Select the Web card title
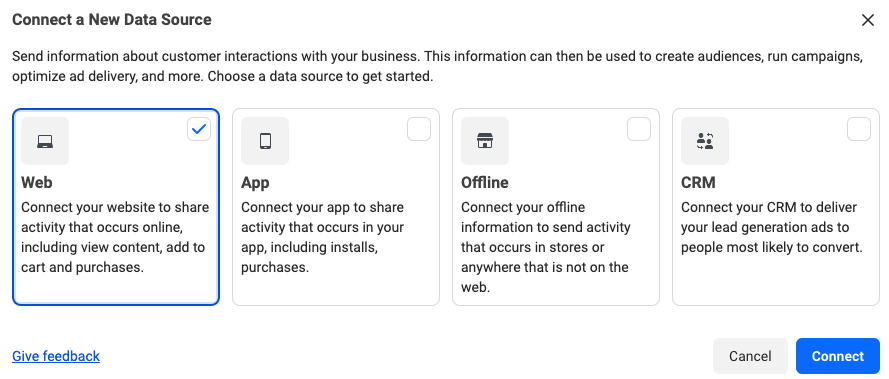Screen dimensions: 889x379 click(x=37, y=183)
